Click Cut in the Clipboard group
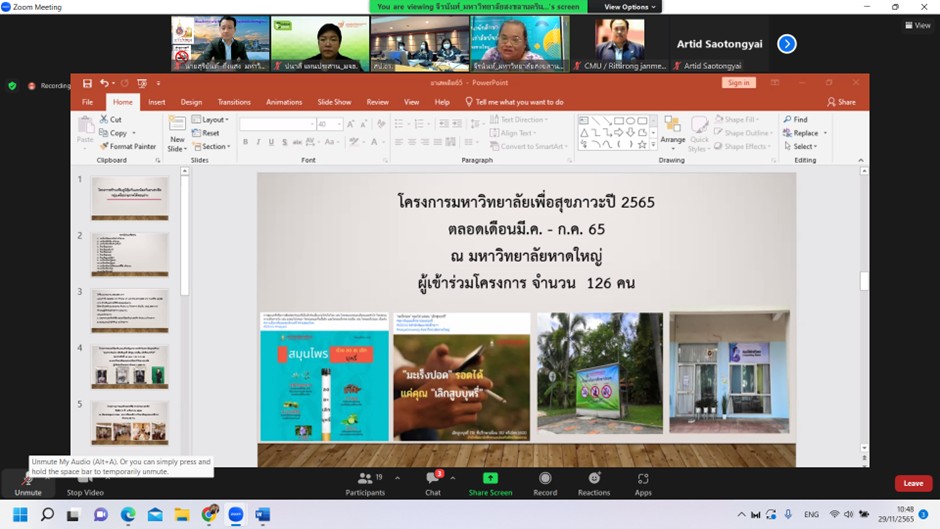The image size is (940, 529). [x=111, y=119]
